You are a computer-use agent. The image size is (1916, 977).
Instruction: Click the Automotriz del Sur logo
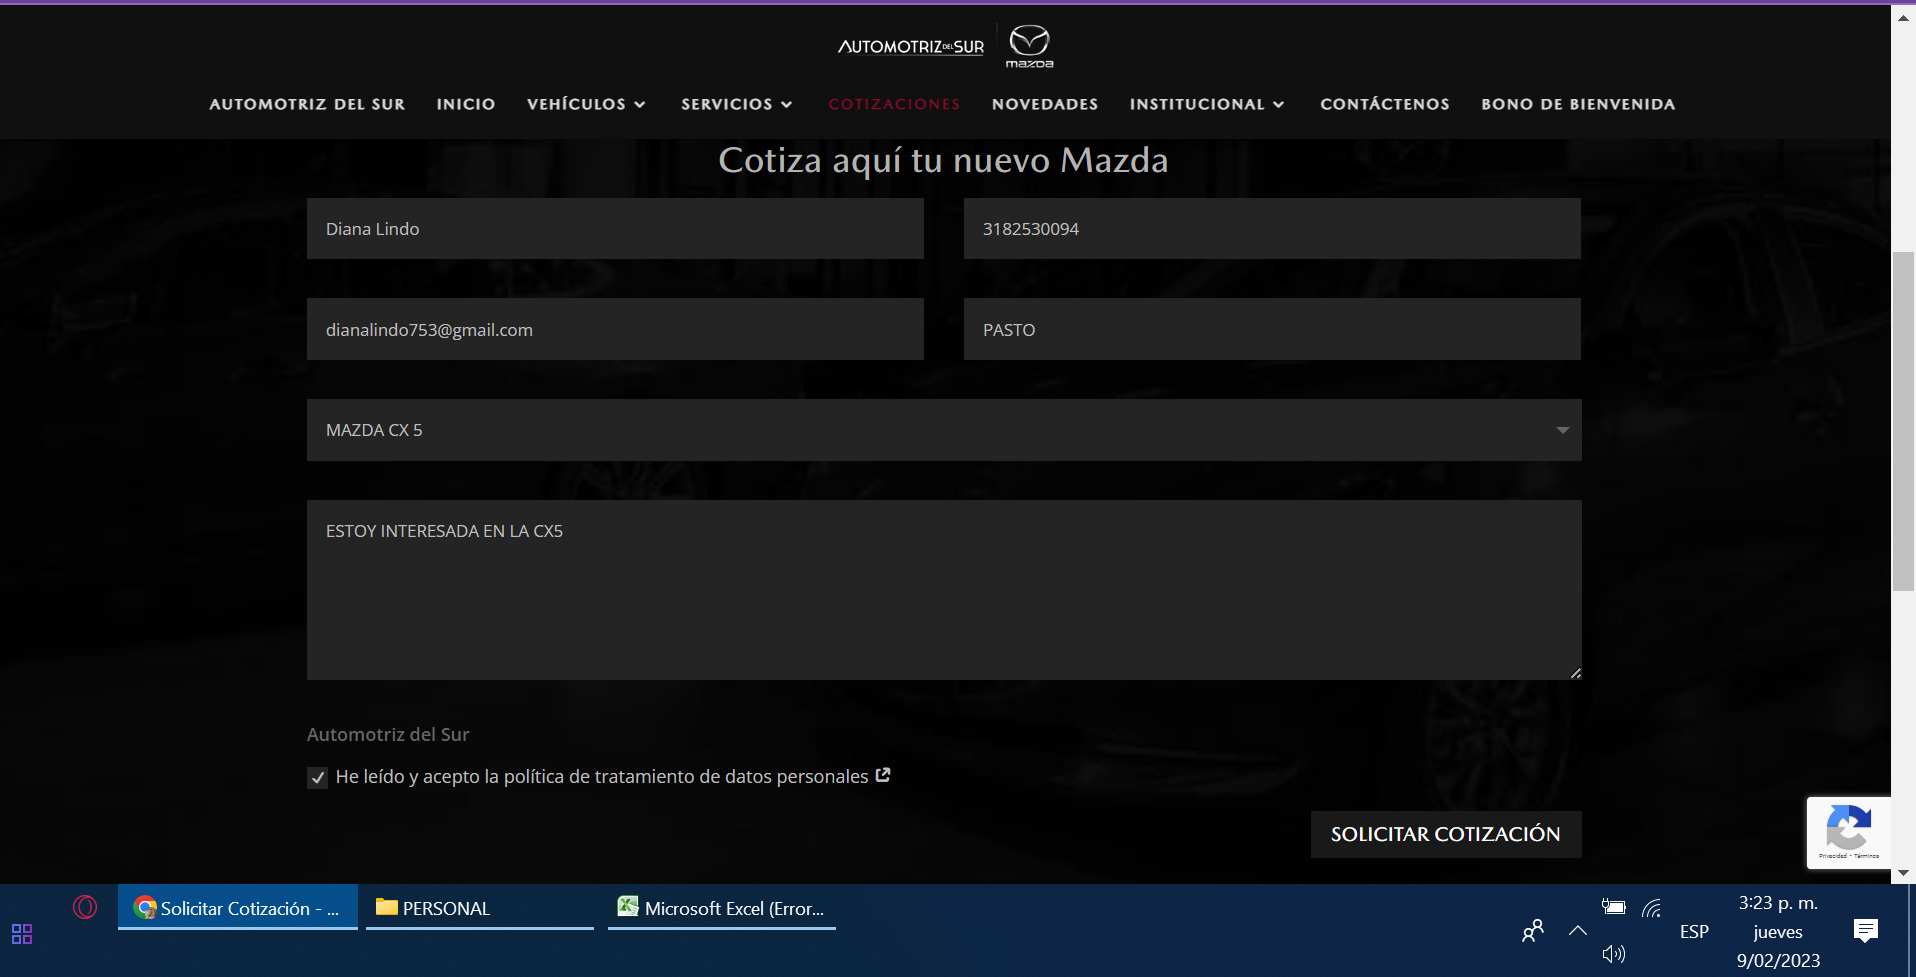910,47
